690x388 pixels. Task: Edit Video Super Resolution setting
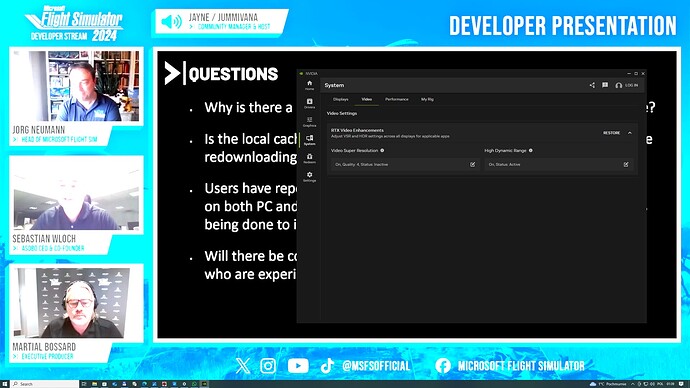(x=472, y=165)
